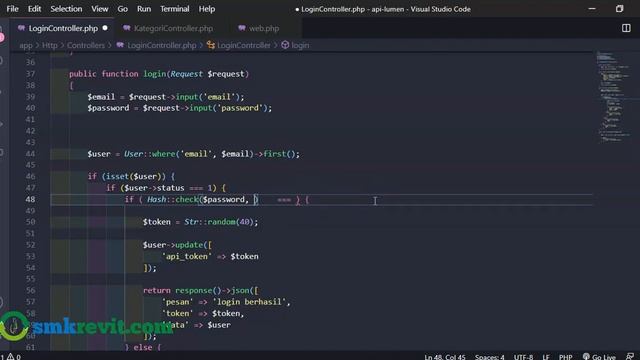The image size is (640, 360).
Task: Change indentation via Spaces: 4
Action: tap(489, 356)
